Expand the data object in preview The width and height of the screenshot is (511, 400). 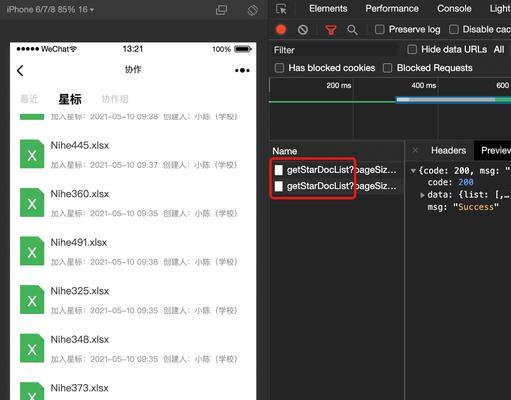click(422, 195)
